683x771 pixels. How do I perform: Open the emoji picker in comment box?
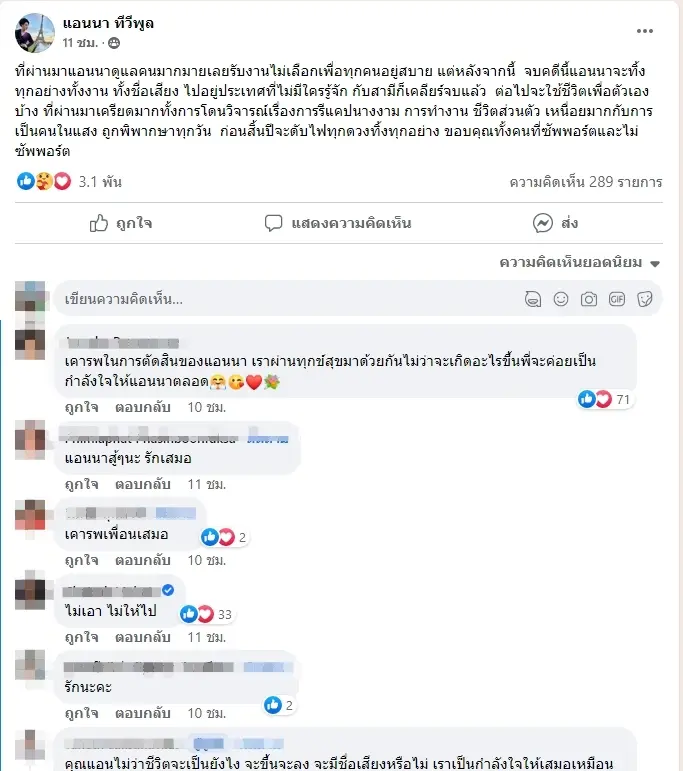561,299
